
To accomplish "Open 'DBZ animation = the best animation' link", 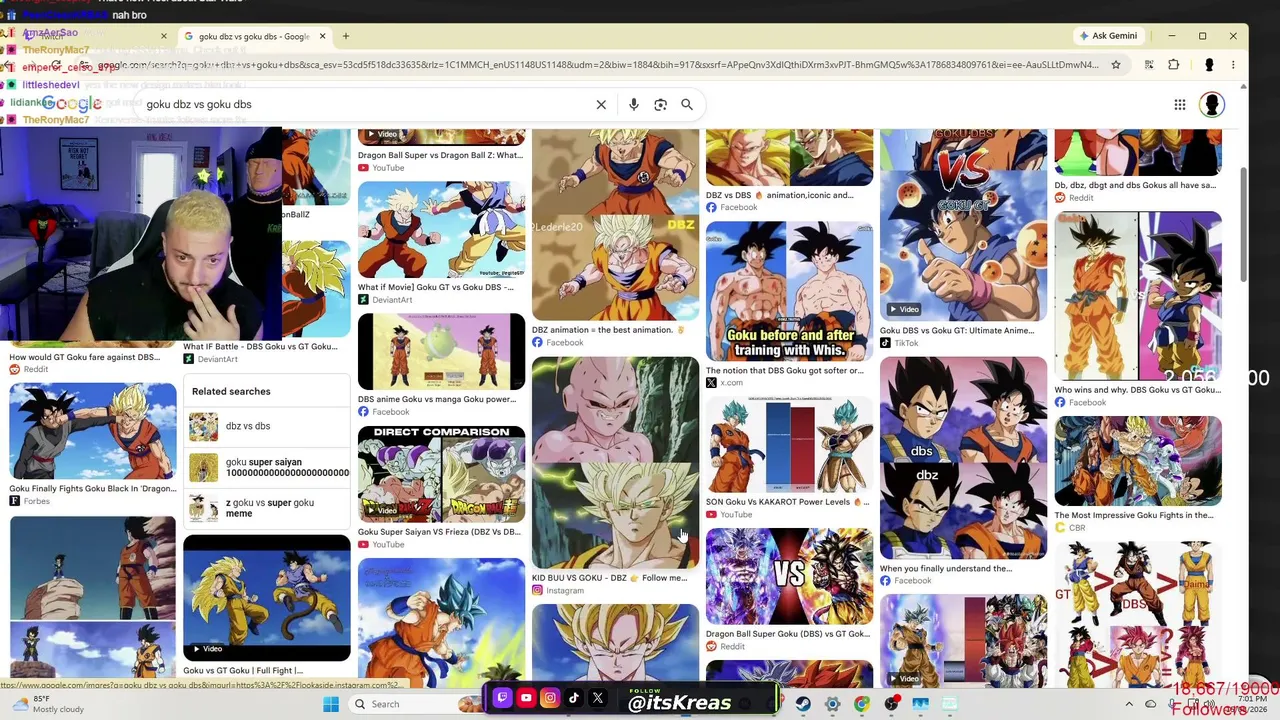I will point(608,330).
